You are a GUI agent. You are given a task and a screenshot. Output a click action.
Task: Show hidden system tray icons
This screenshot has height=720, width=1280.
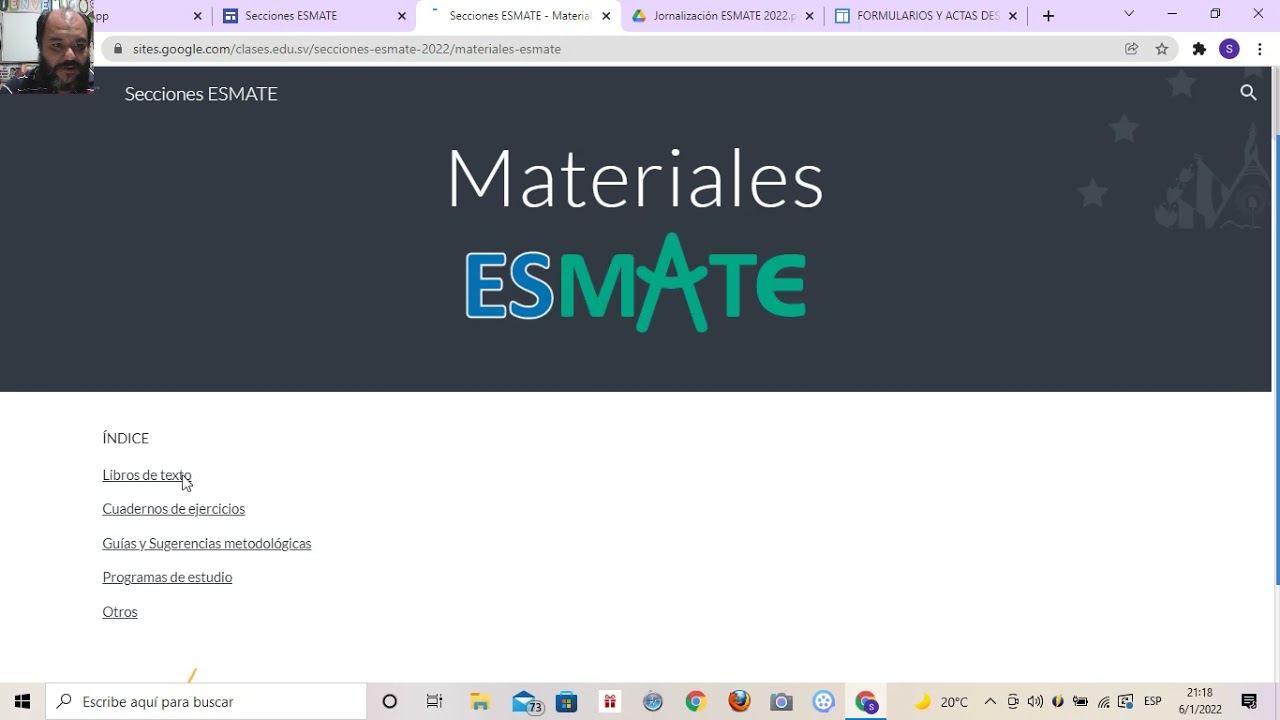tap(990, 701)
